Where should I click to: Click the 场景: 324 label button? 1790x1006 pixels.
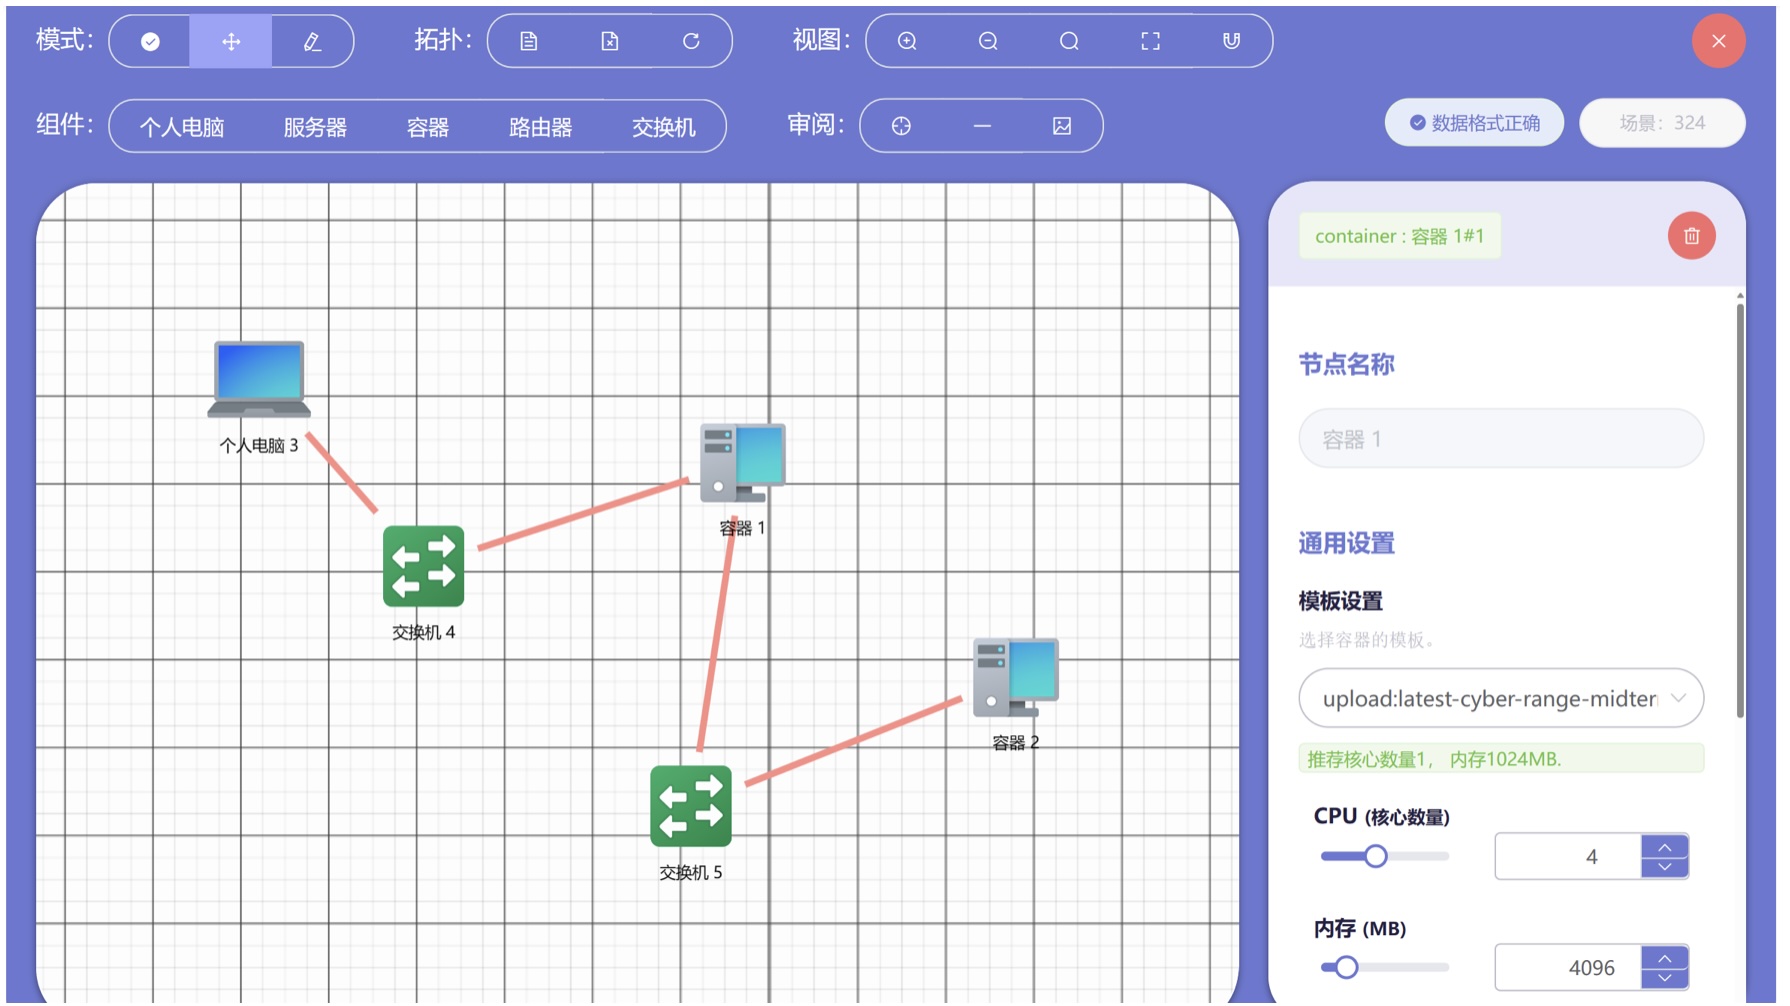coord(1662,123)
